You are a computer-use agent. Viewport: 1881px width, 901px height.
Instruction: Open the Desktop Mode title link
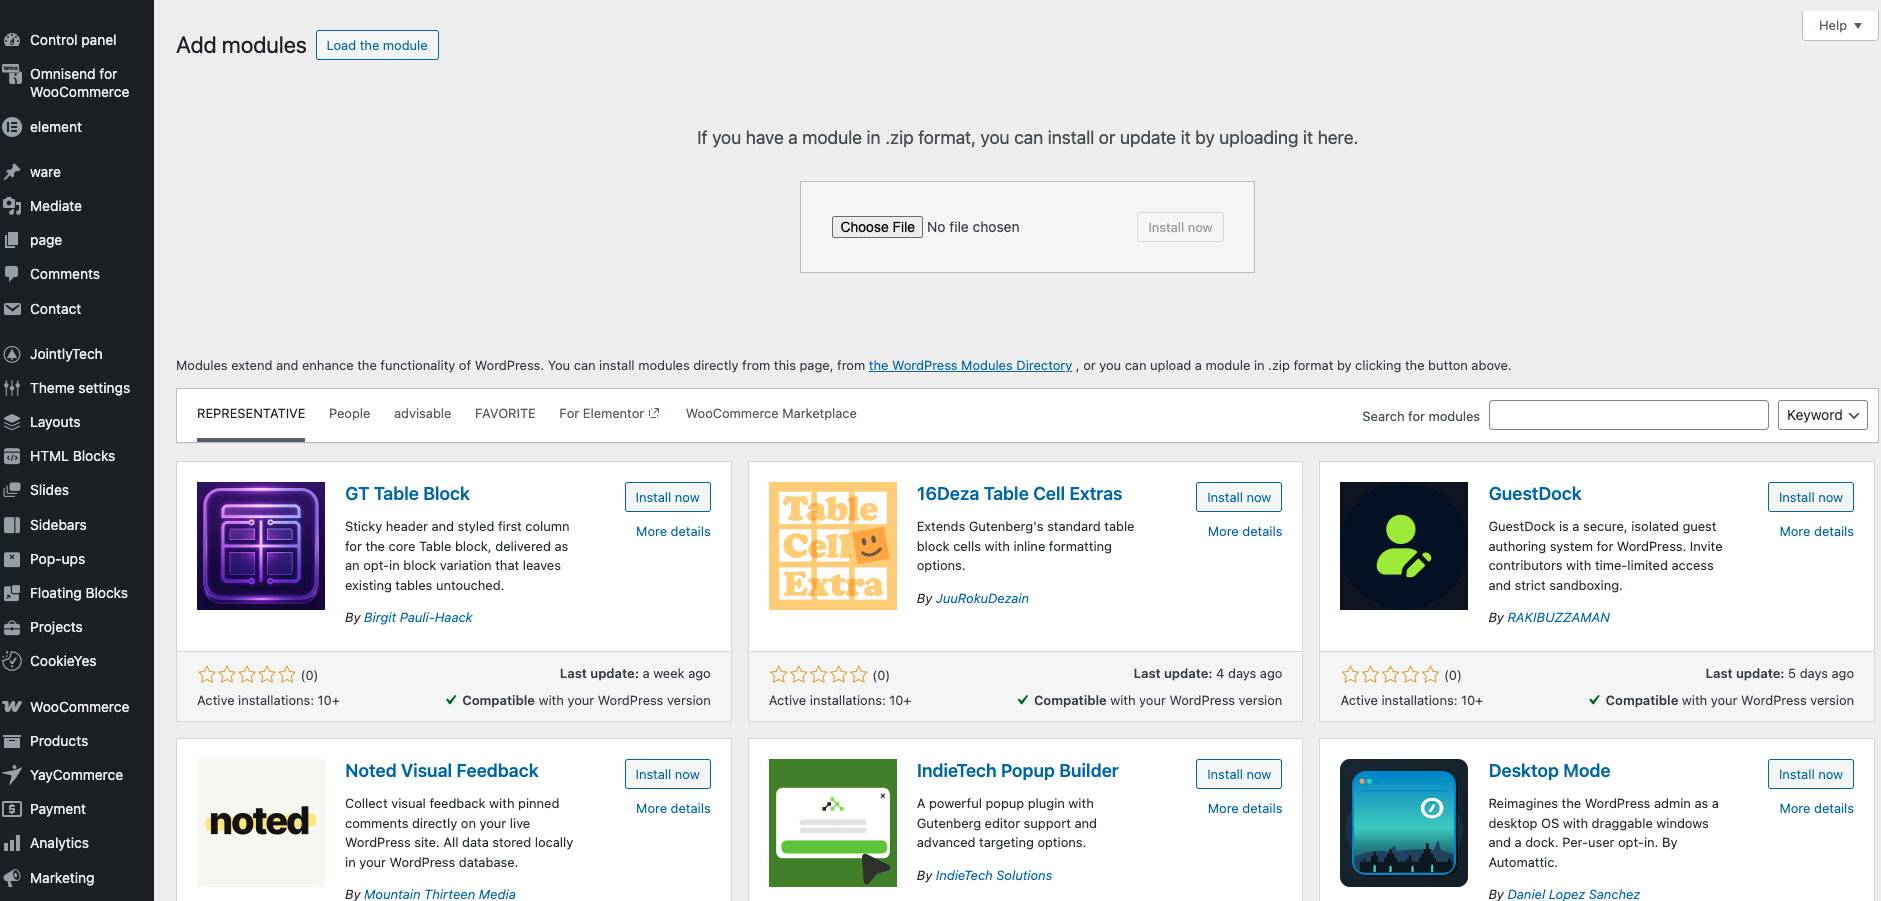coord(1549,771)
